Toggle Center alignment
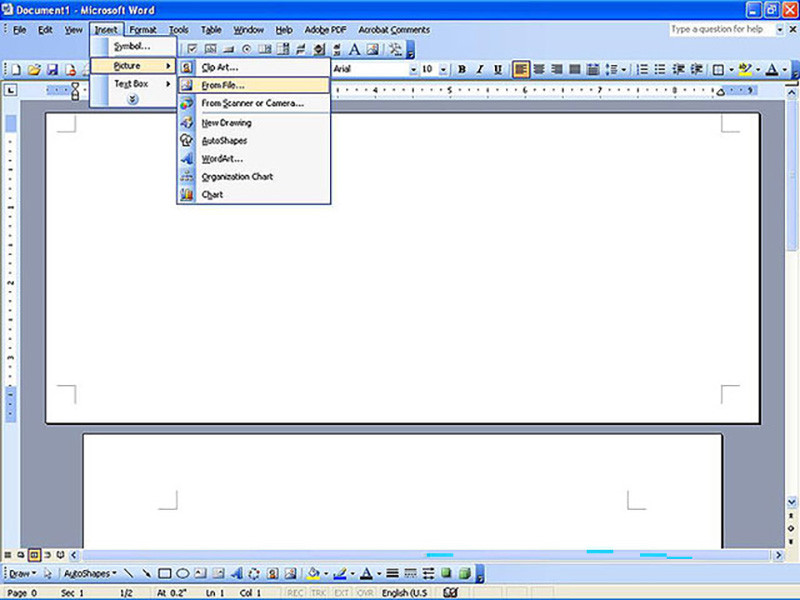The height and width of the screenshot is (600, 800). [539, 69]
